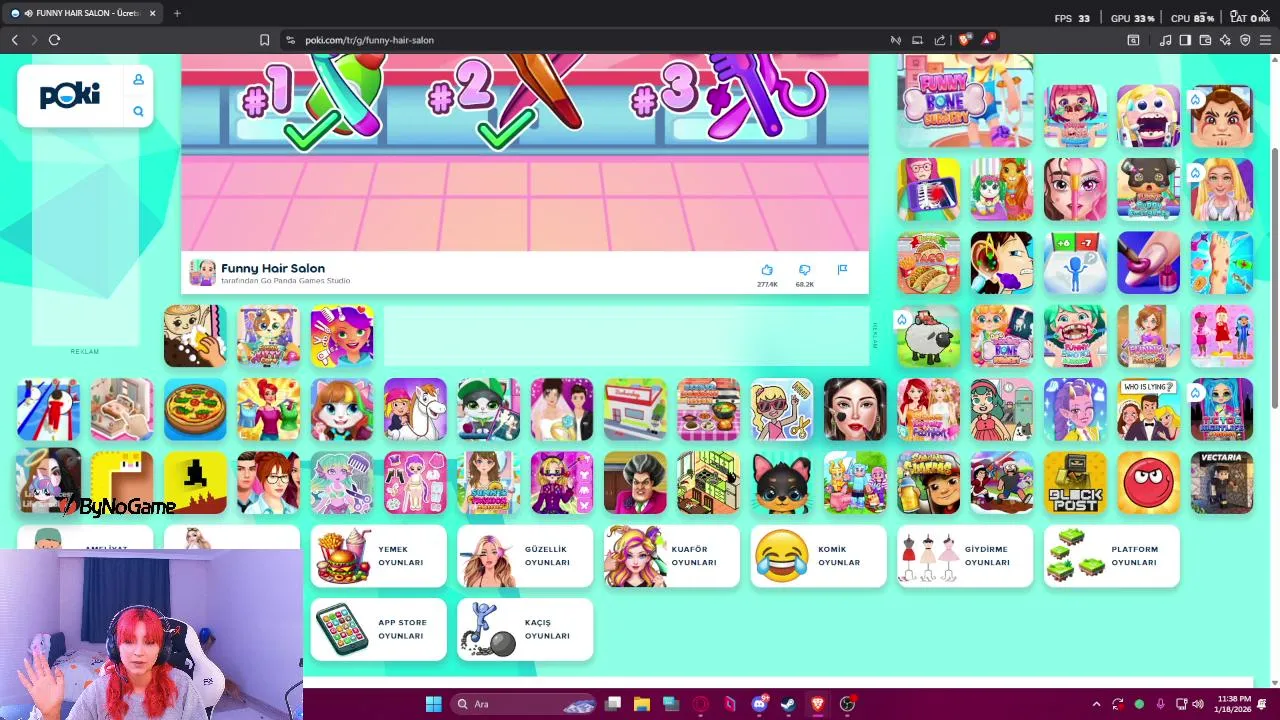Screen dimensions: 1280x720
Task: Open Brave Rewards triangle icon
Action: click(x=988, y=40)
